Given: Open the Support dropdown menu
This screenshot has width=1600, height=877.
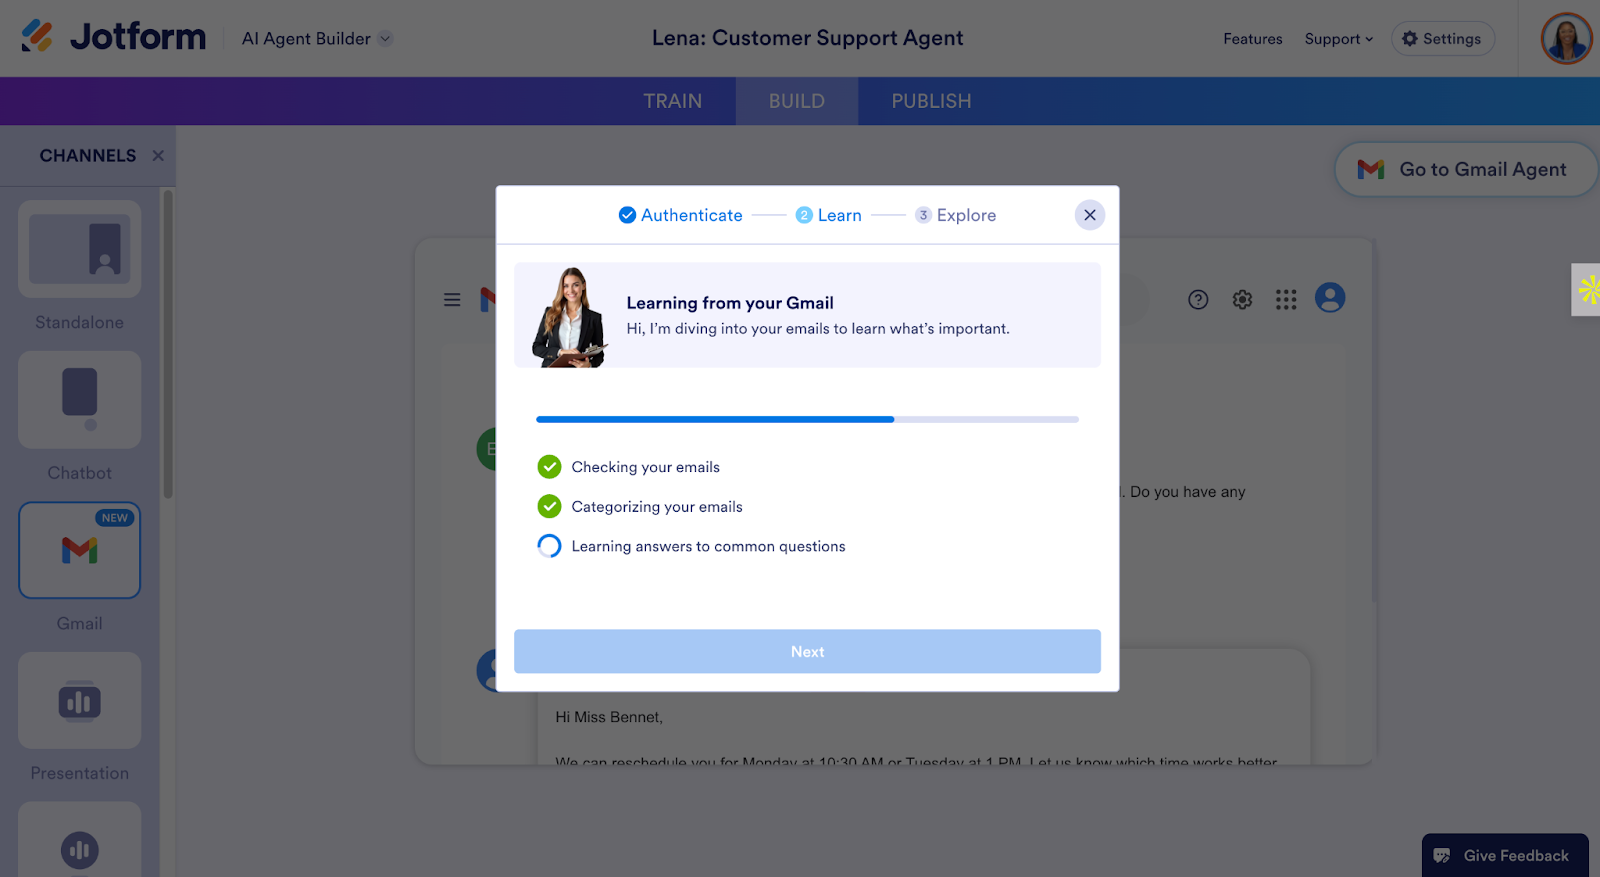Looking at the screenshot, I should pos(1339,39).
